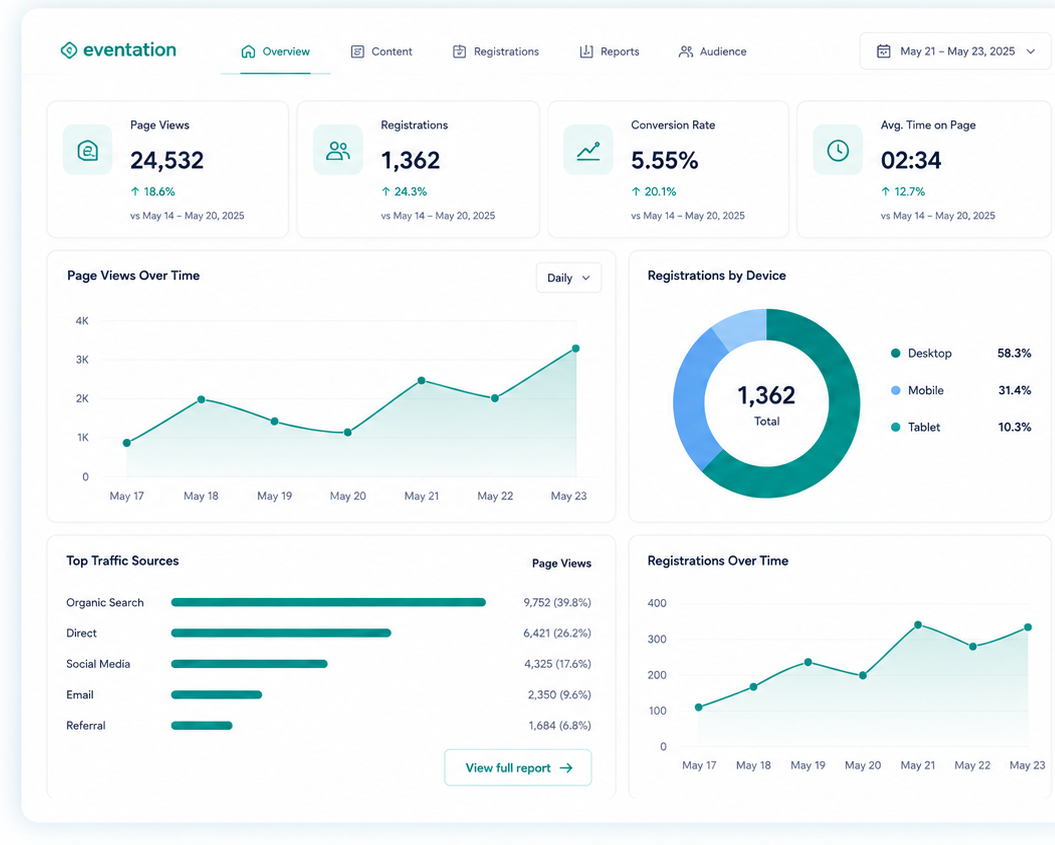Click the Registrations card users icon
The height and width of the screenshot is (845, 1055).
(338, 150)
